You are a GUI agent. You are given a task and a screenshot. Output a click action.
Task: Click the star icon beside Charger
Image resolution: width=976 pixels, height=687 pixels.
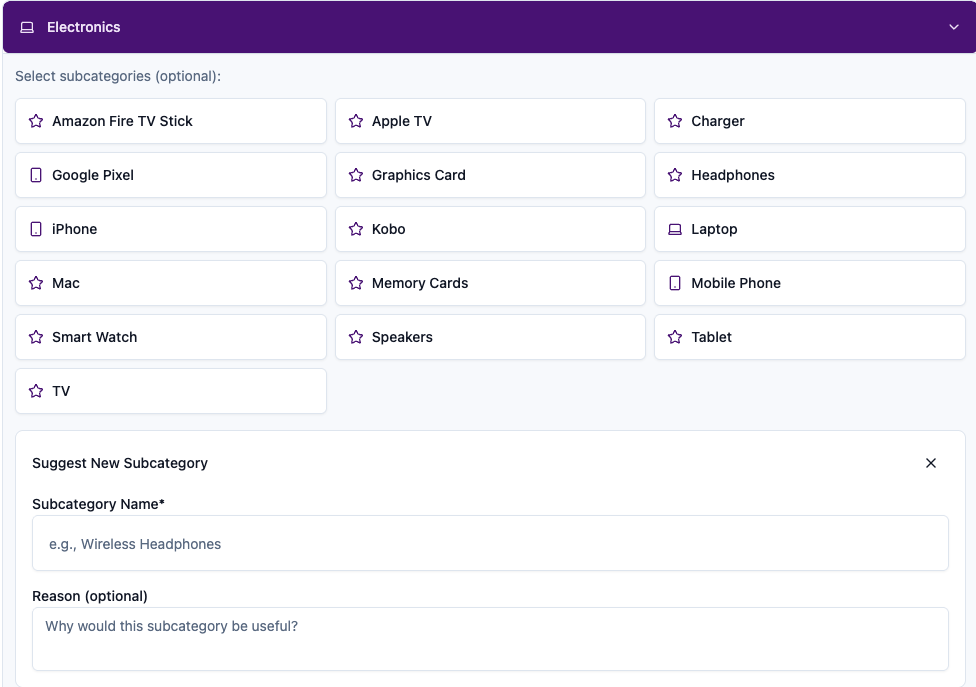tap(675, 121)
